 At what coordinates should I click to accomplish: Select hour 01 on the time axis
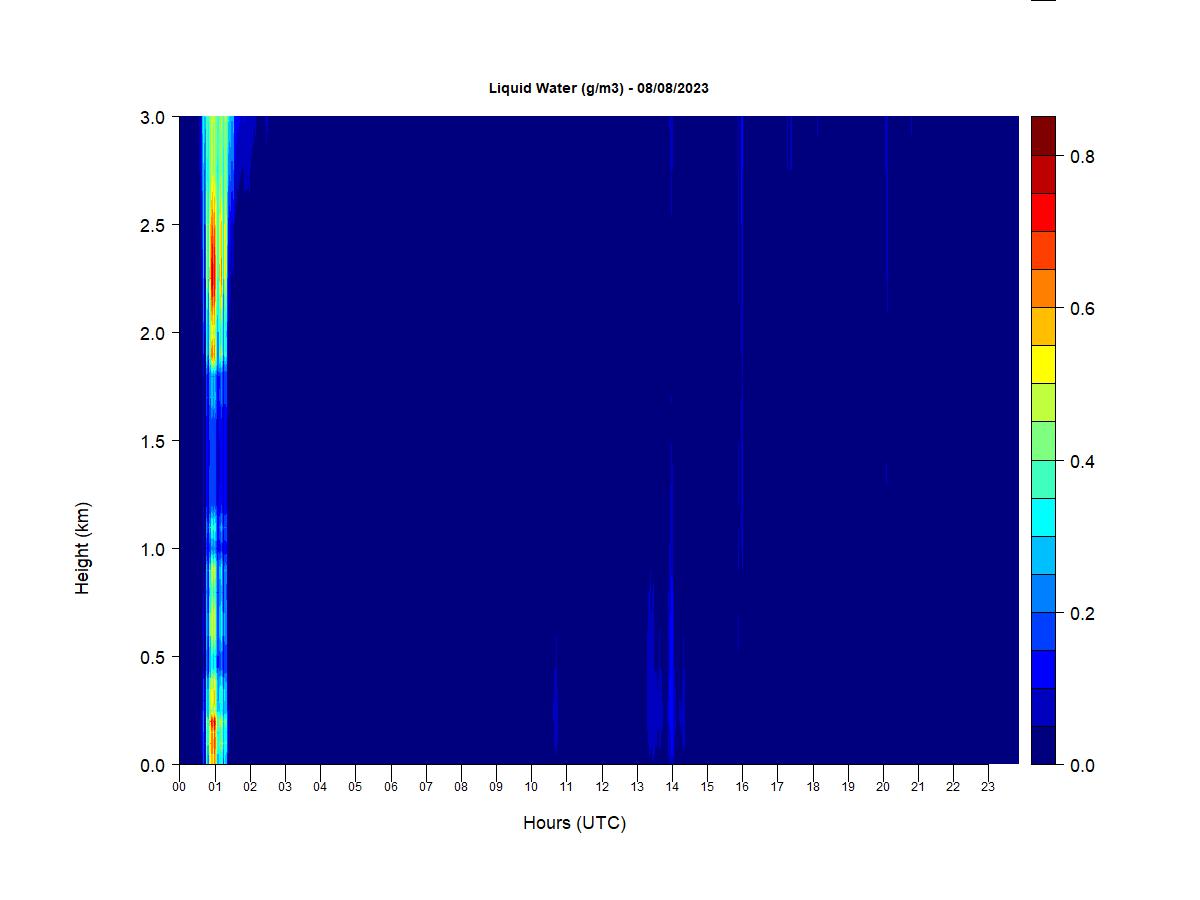(x=214, y=786)
